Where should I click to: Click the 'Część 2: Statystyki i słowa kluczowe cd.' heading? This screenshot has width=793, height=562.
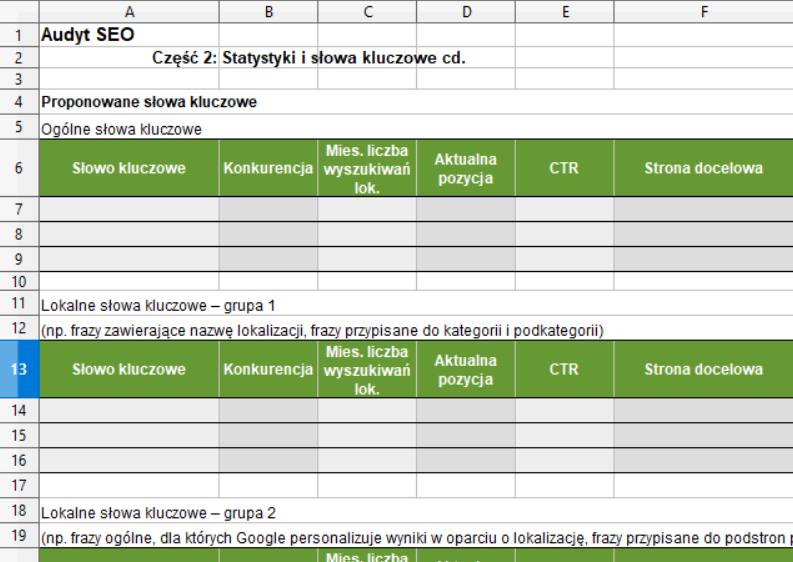tap(309, 57)
